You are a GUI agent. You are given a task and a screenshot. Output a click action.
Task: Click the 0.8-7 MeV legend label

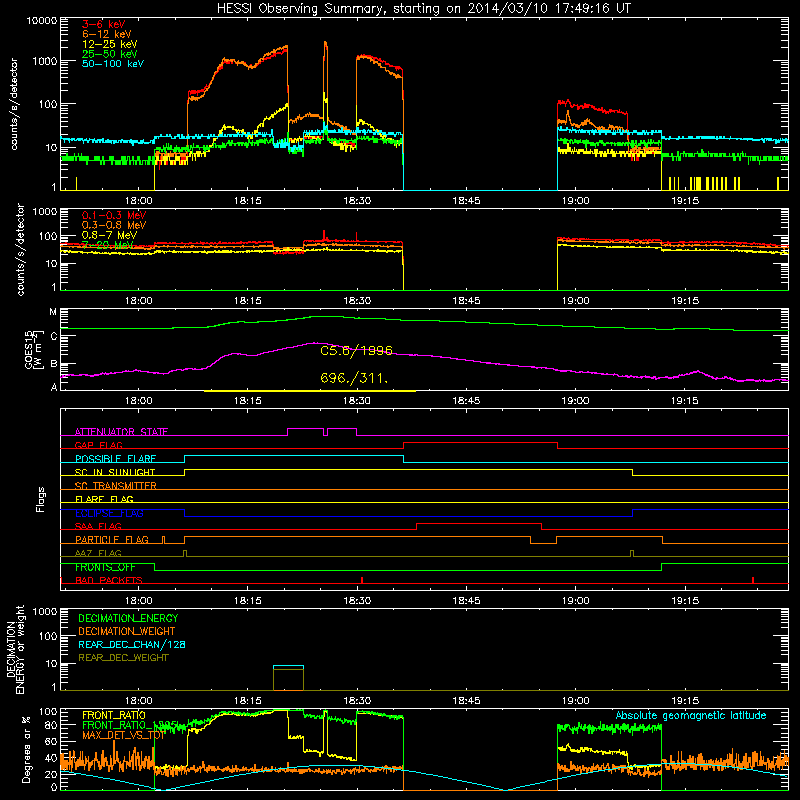tap(109, 235)
